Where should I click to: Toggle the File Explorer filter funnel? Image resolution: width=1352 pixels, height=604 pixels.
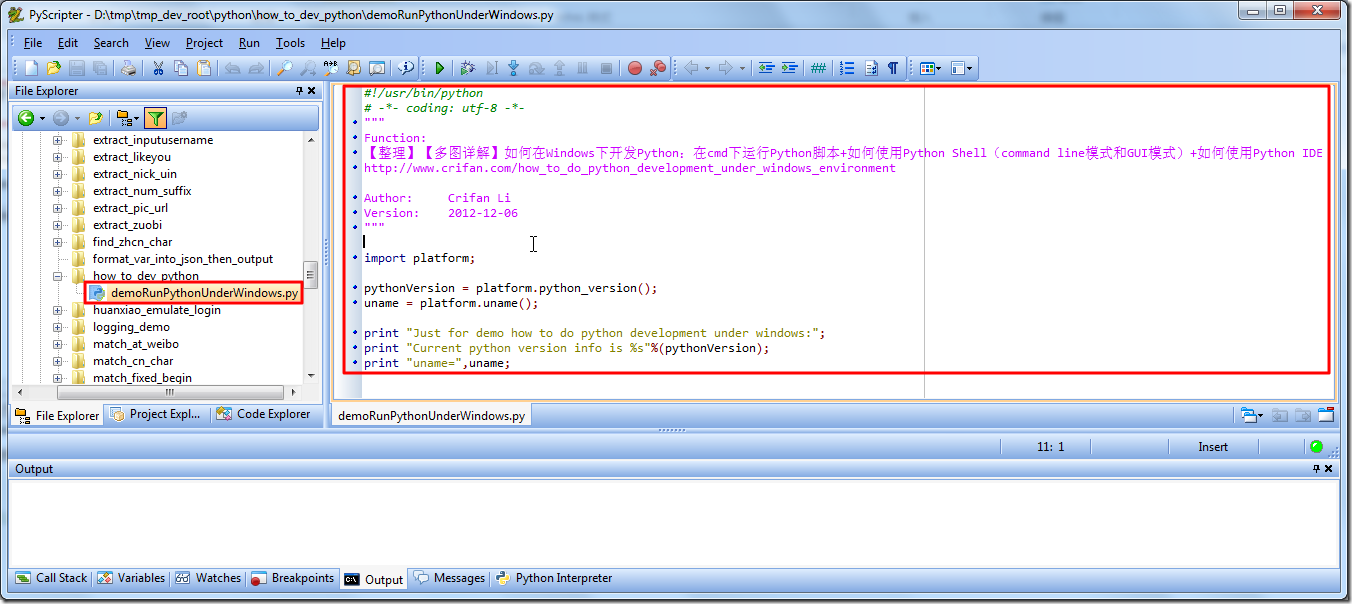click(x=155, y=118)
